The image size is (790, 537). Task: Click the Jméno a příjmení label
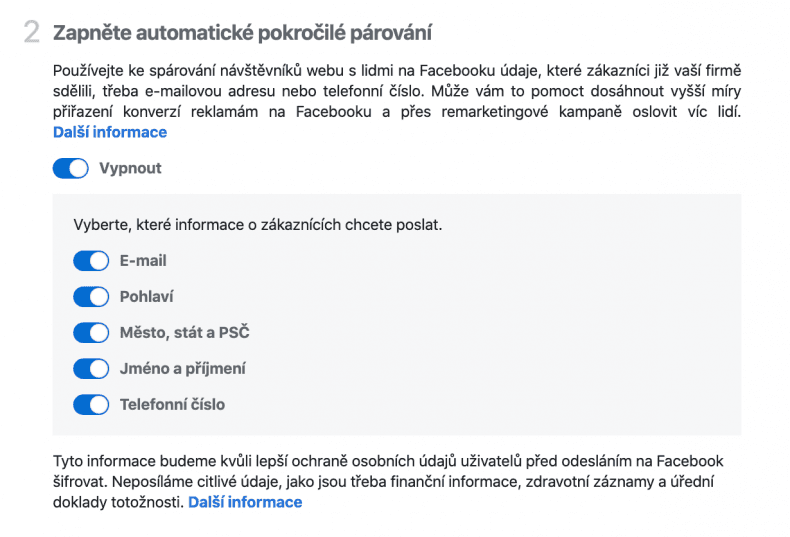click(x=182, y=369)
